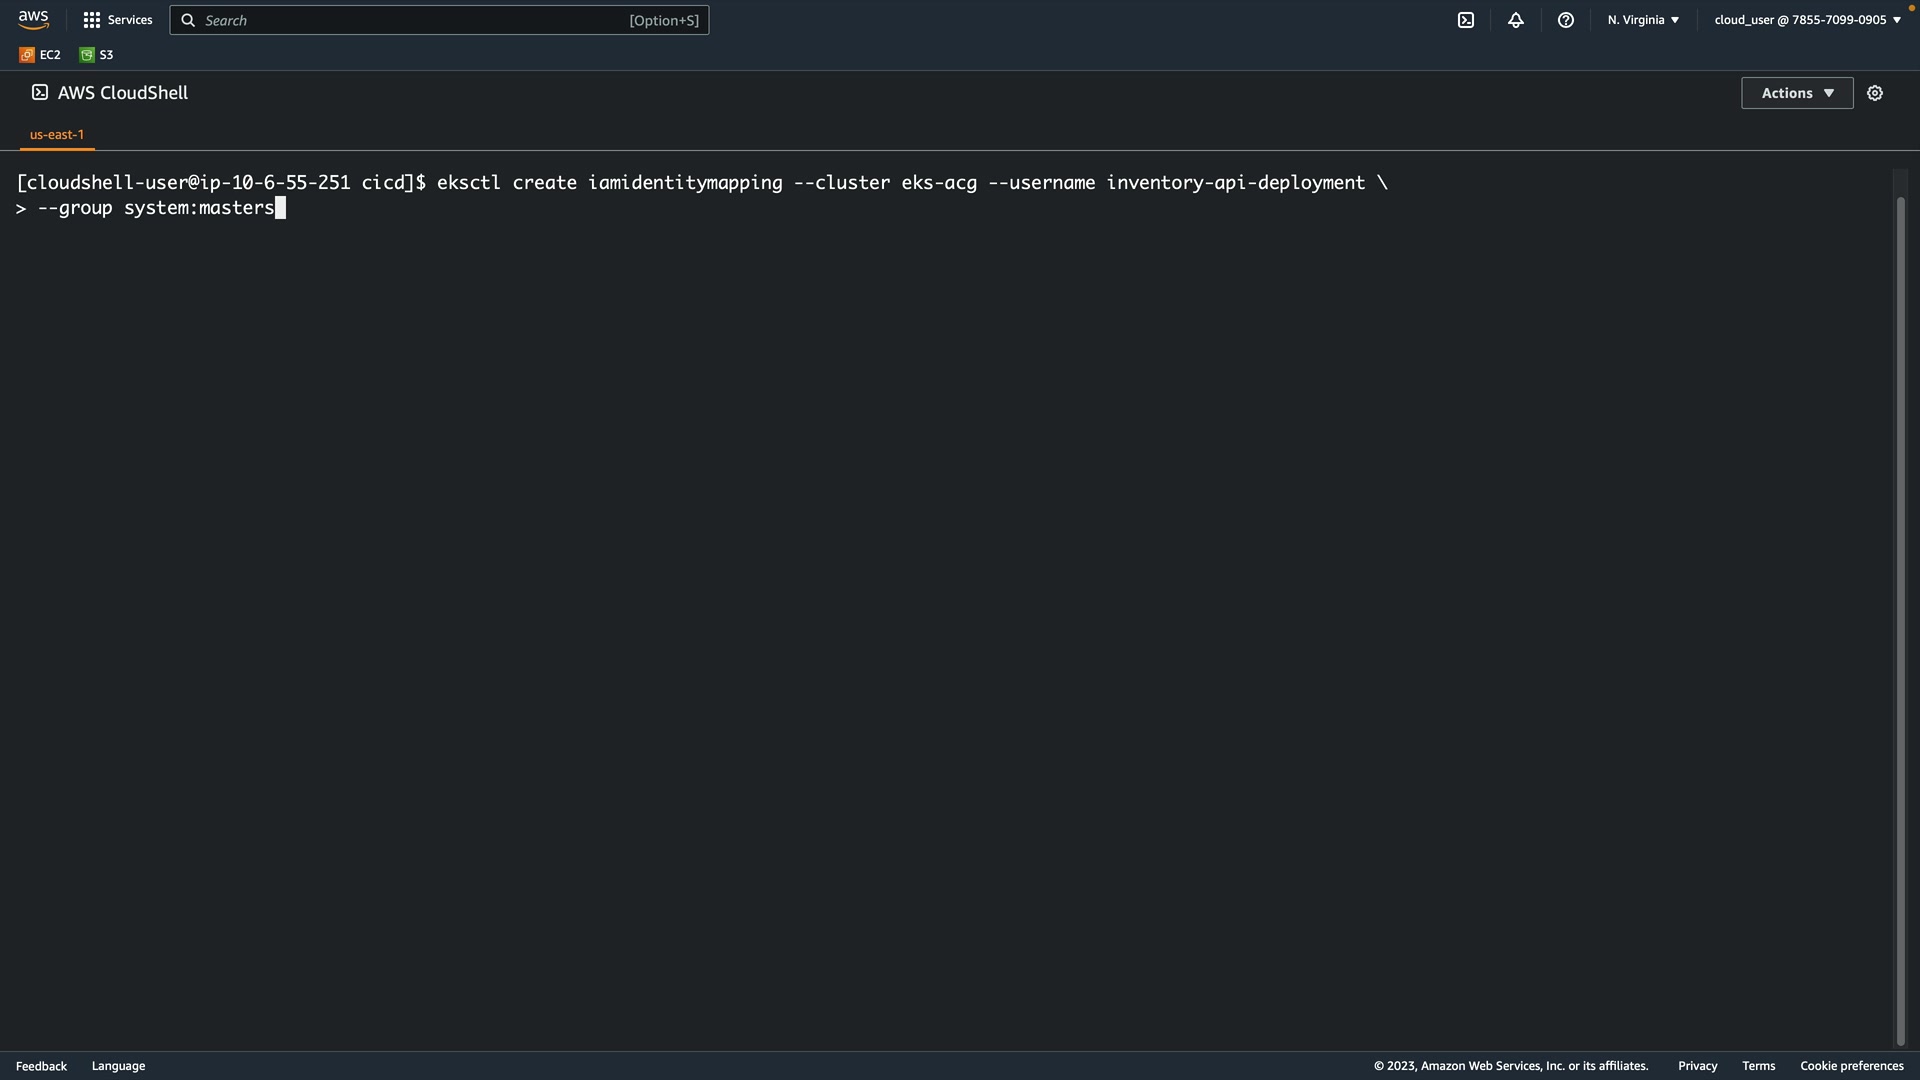Click the terminal vertical scrollbar
1920x1080 pixels.
[1901, 620]
